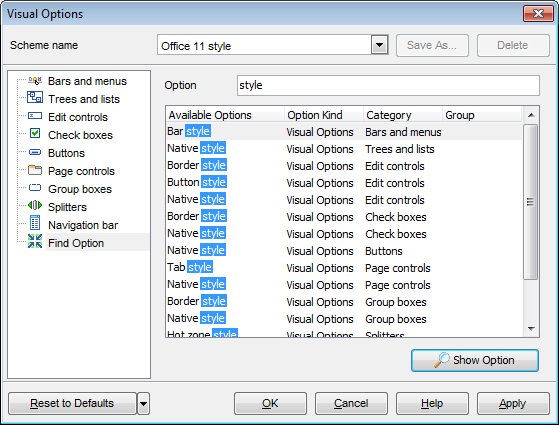
Task: Select the Find Option entry
Action: tap(76, 243)
